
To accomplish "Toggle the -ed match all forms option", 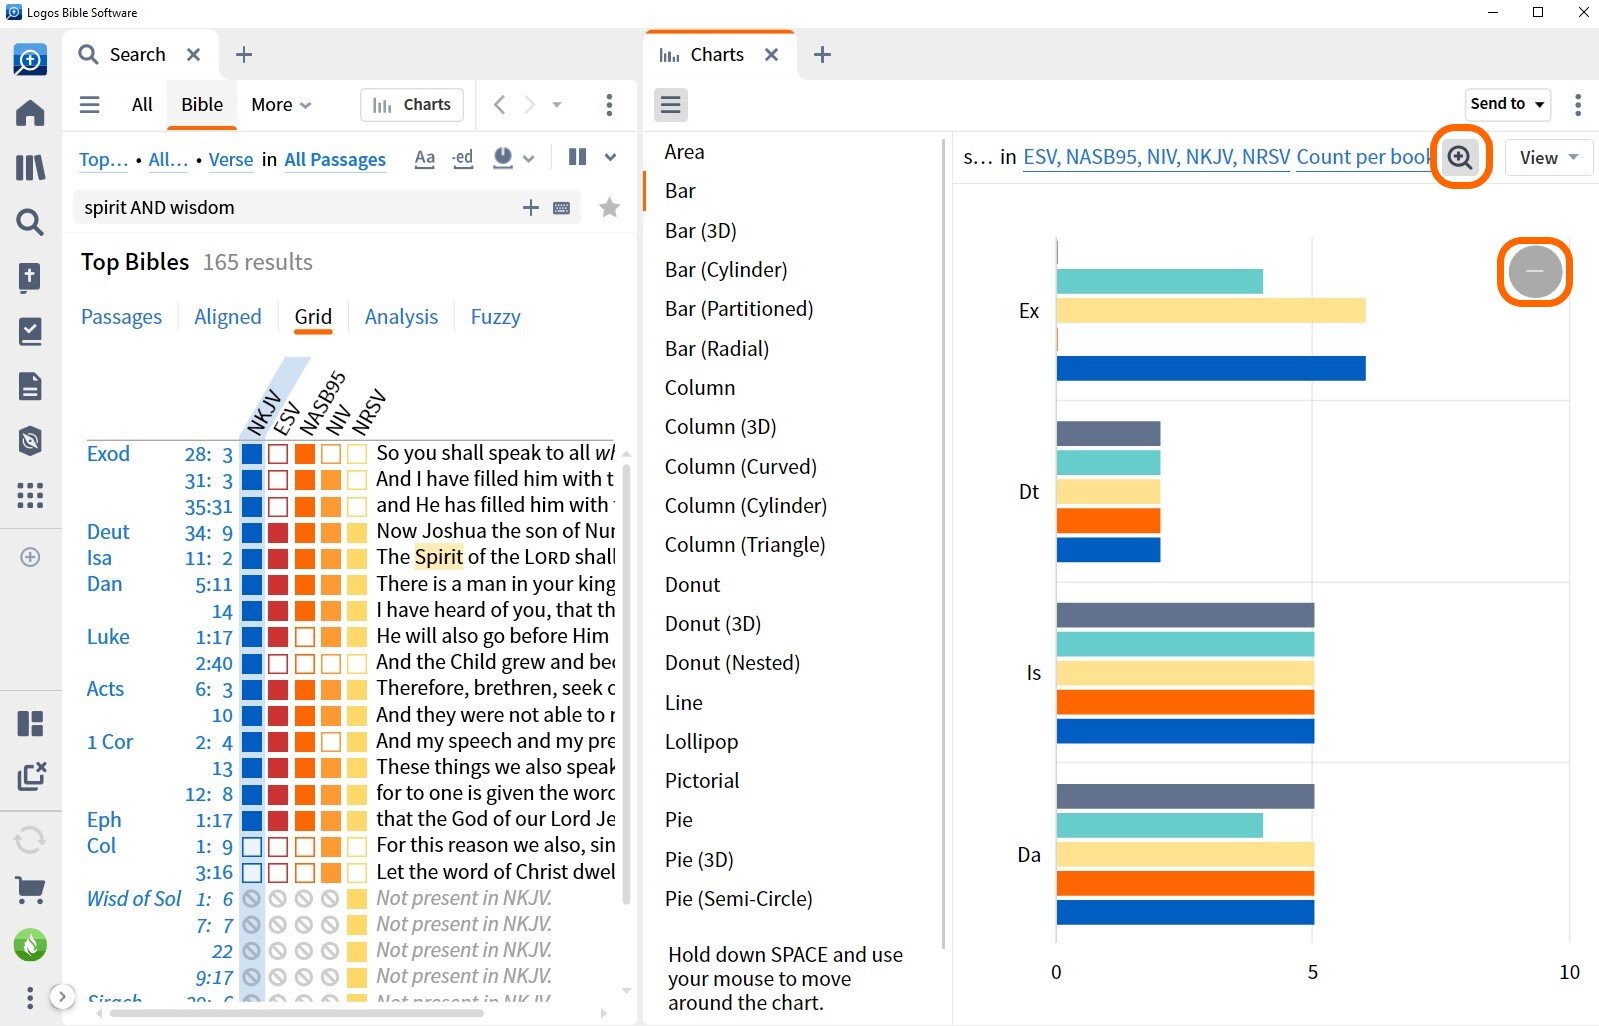I will [x=462, y=158].
